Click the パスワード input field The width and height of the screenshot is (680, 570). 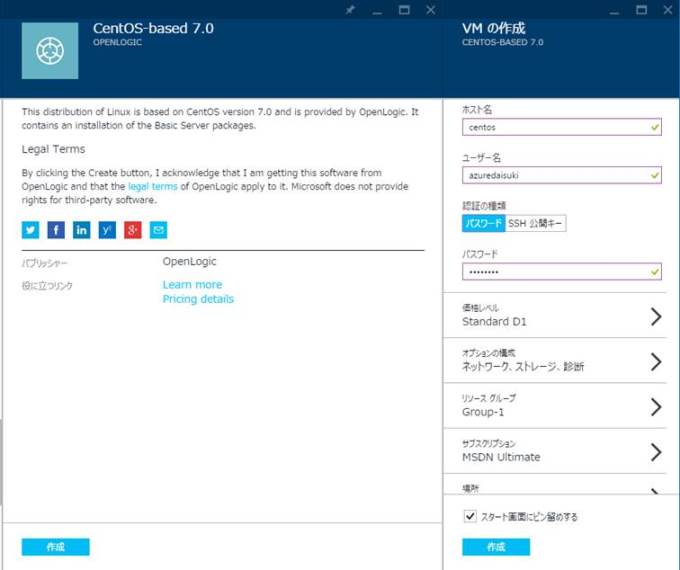pos(562,272)
